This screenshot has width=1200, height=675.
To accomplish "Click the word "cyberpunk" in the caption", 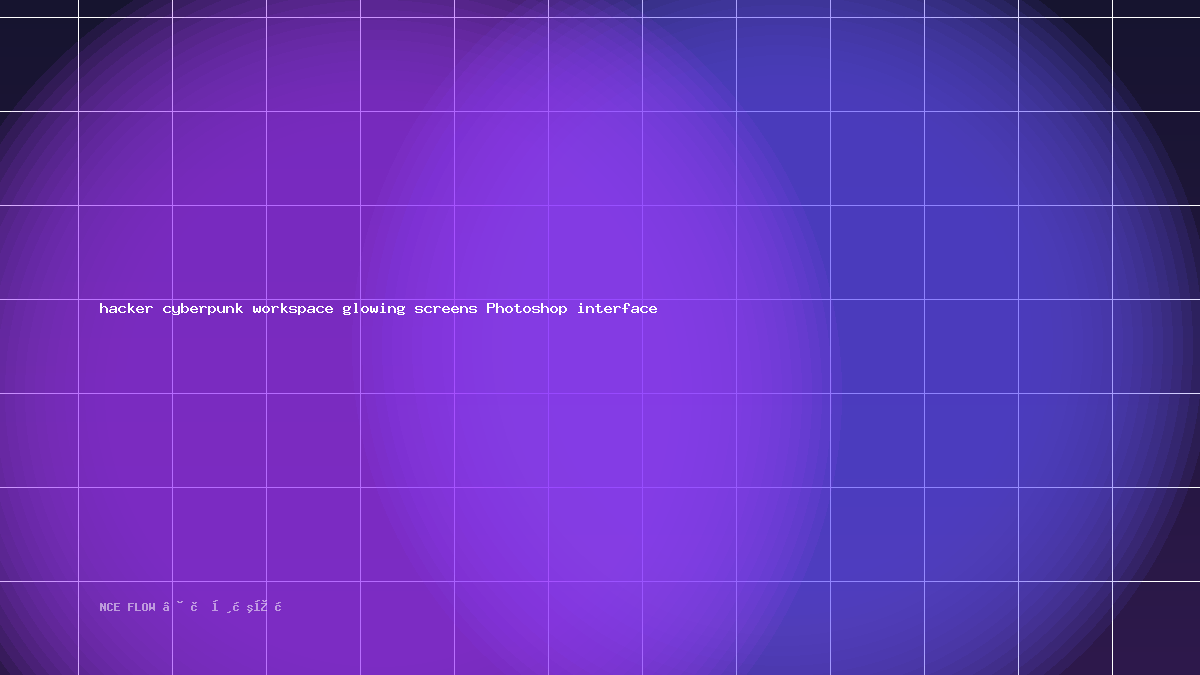I will [203, 309].
